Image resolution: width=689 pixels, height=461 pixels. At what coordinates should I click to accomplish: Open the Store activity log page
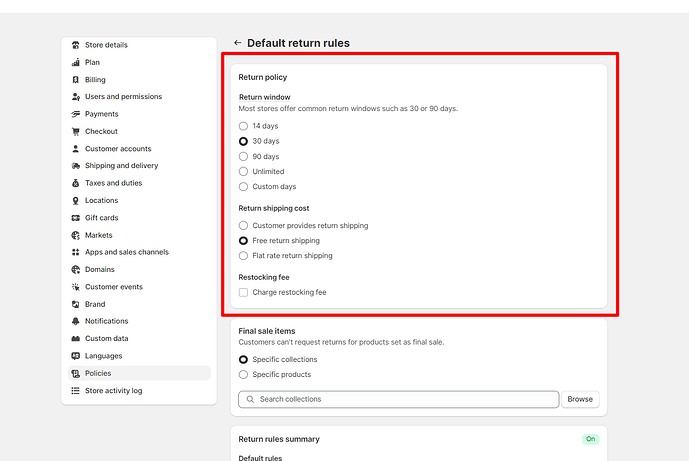[113, 391]
